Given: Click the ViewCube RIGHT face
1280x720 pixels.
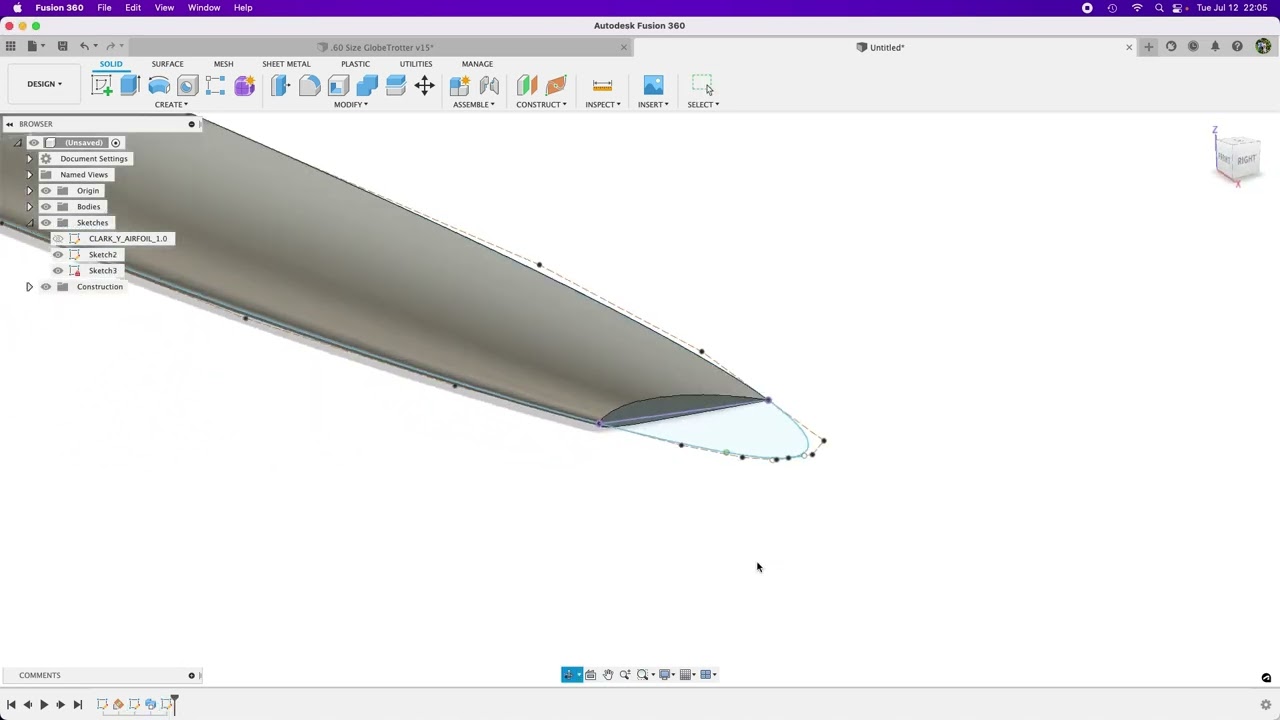Looking at the screenshot, I should [1246, 160].
